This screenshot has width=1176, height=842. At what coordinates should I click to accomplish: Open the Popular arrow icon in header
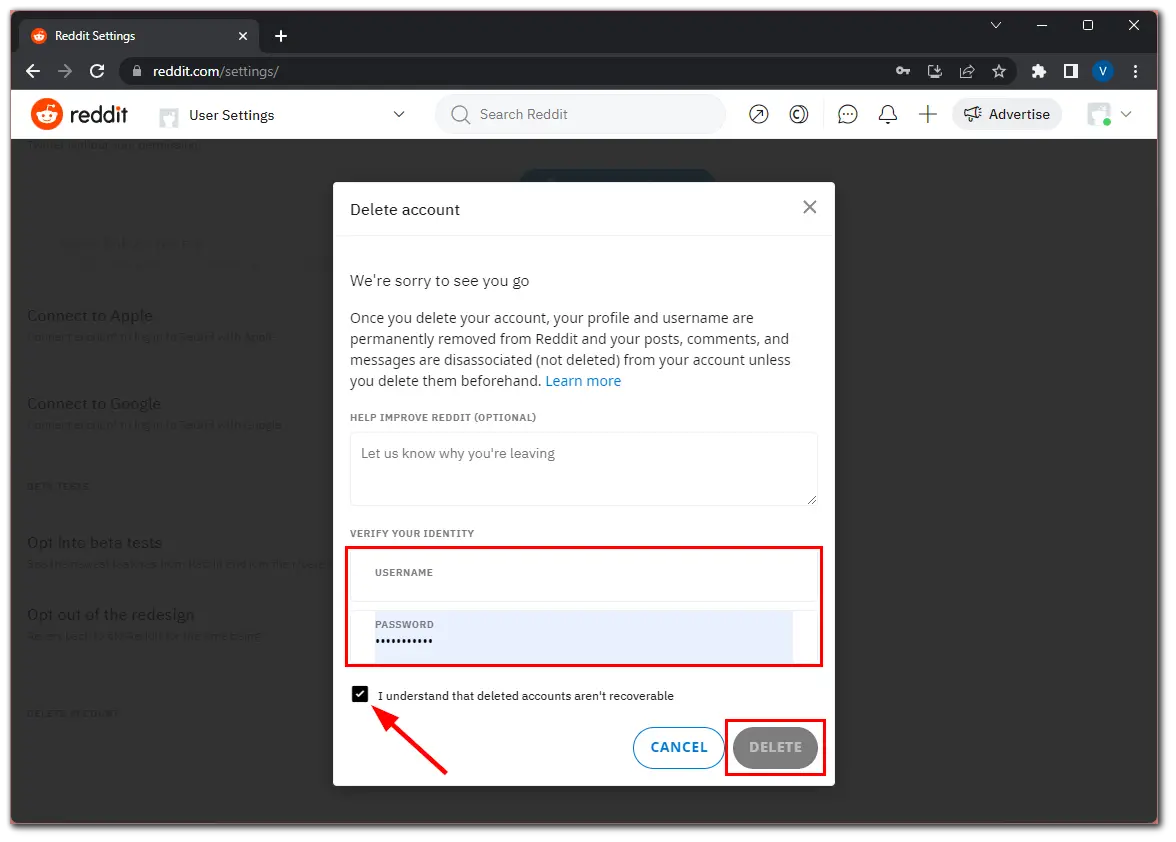tap(759, 115)
